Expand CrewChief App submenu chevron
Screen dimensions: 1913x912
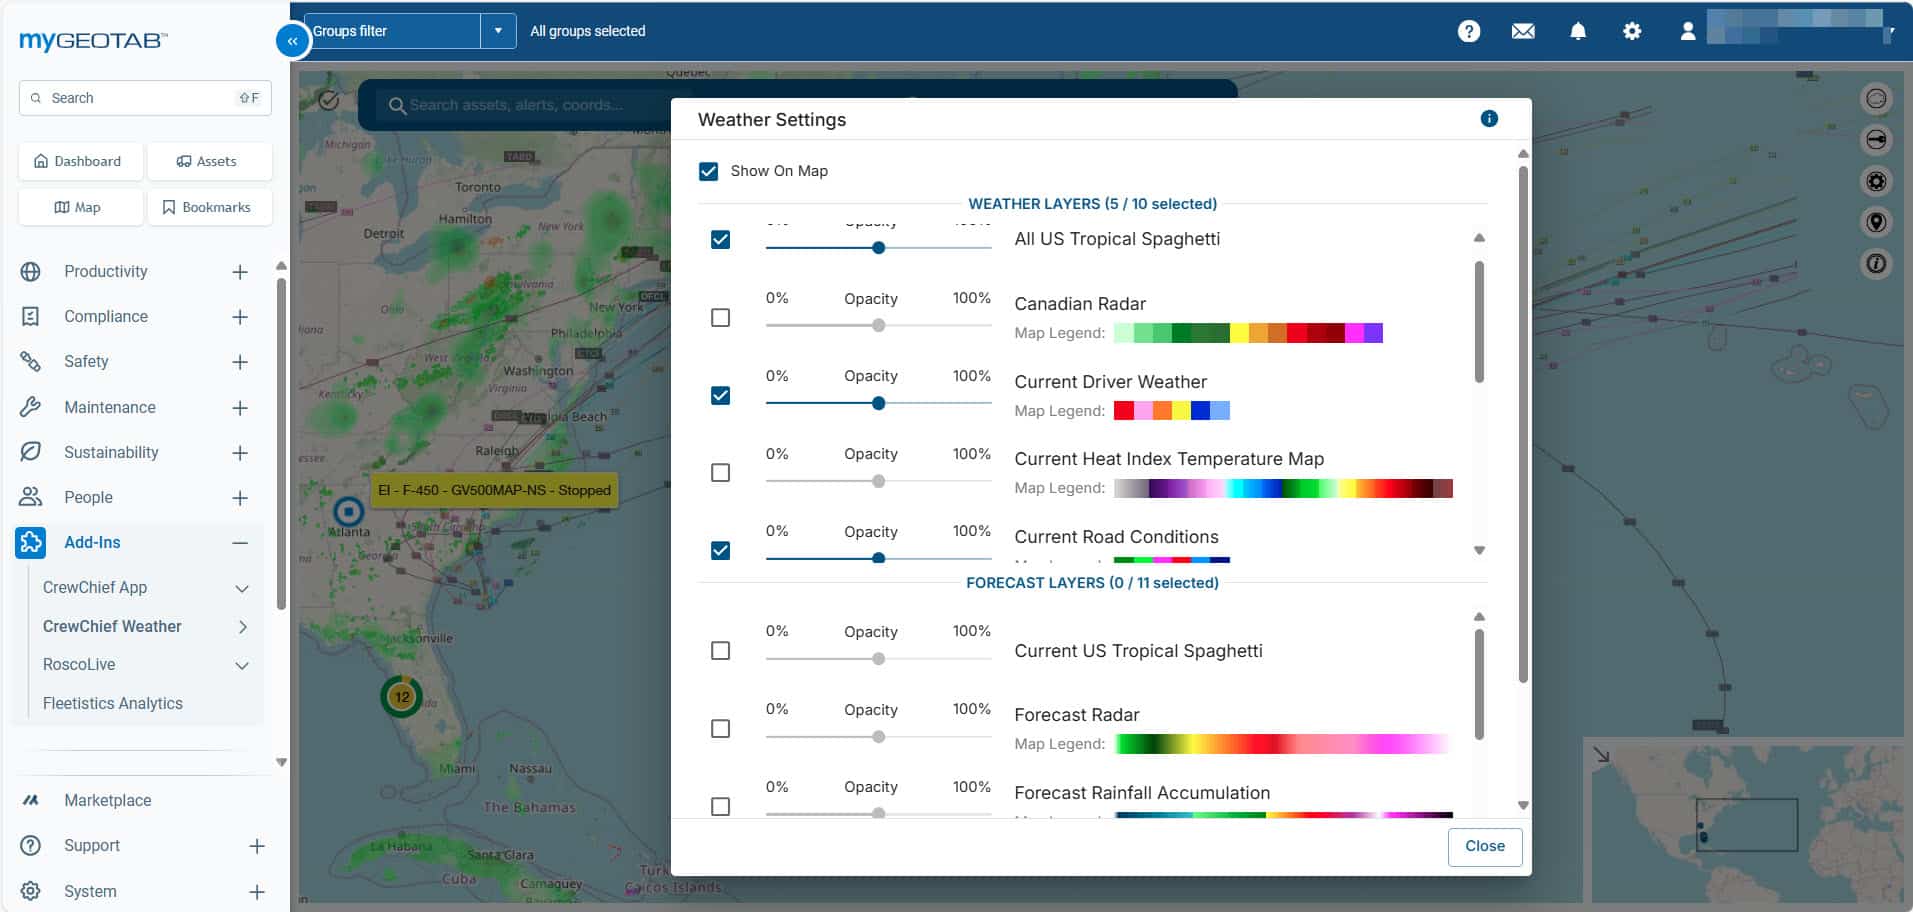click(x=241, y=588)
